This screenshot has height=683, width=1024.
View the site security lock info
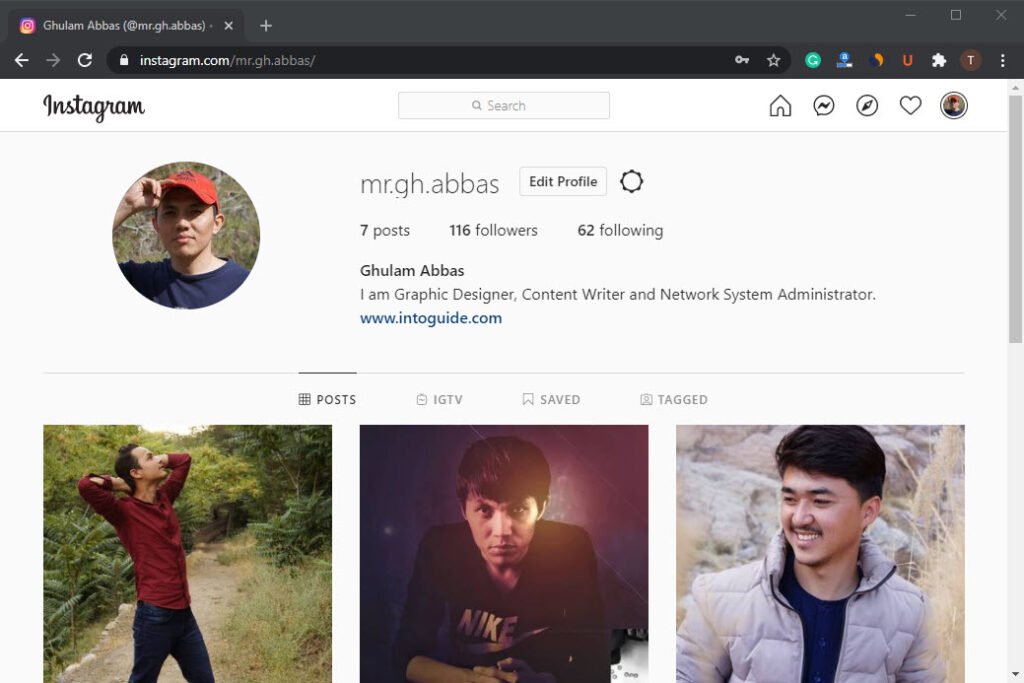click(124, 60)
